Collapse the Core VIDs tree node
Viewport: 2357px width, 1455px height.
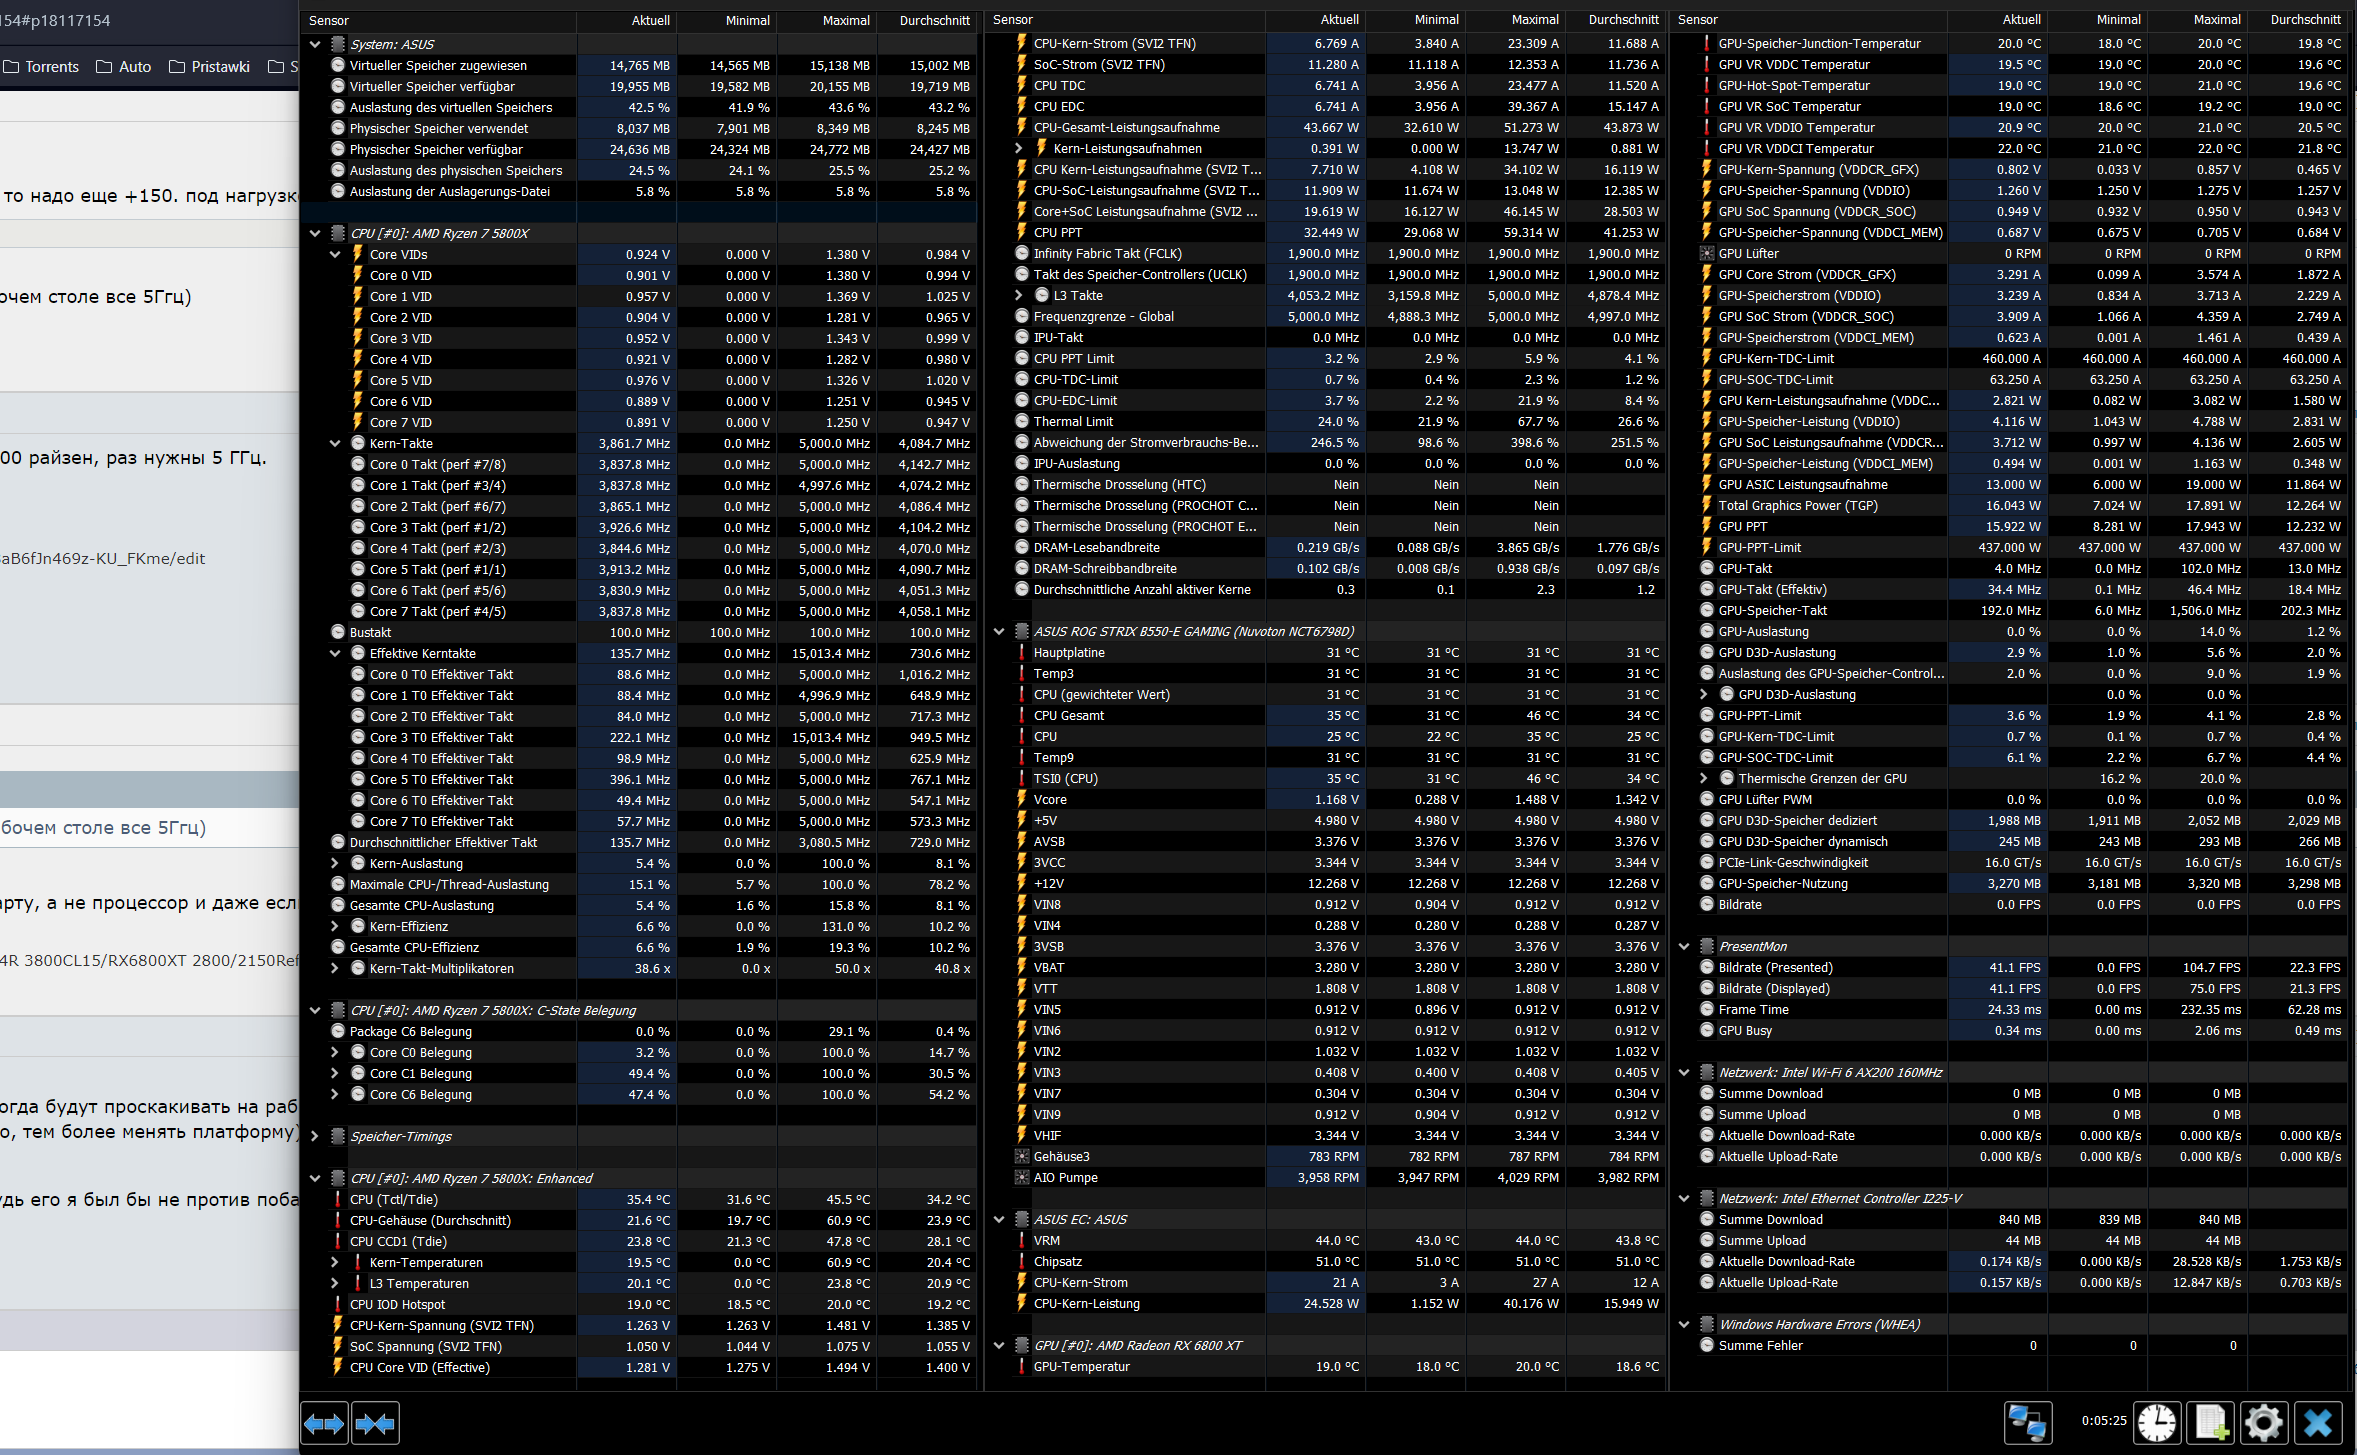pos(335,254)
